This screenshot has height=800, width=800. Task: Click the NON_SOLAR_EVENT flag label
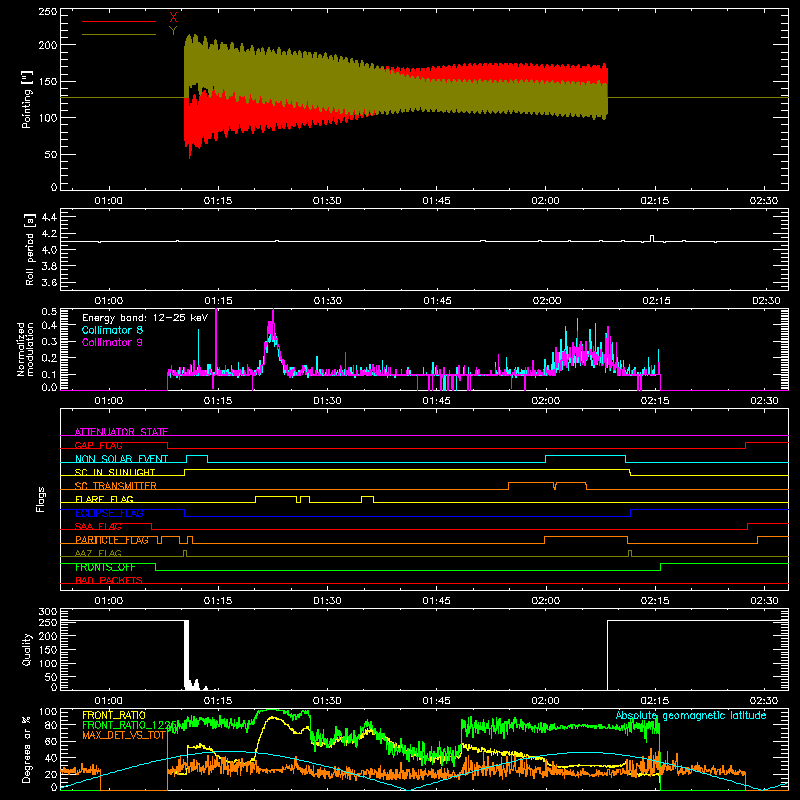(121, 459)
